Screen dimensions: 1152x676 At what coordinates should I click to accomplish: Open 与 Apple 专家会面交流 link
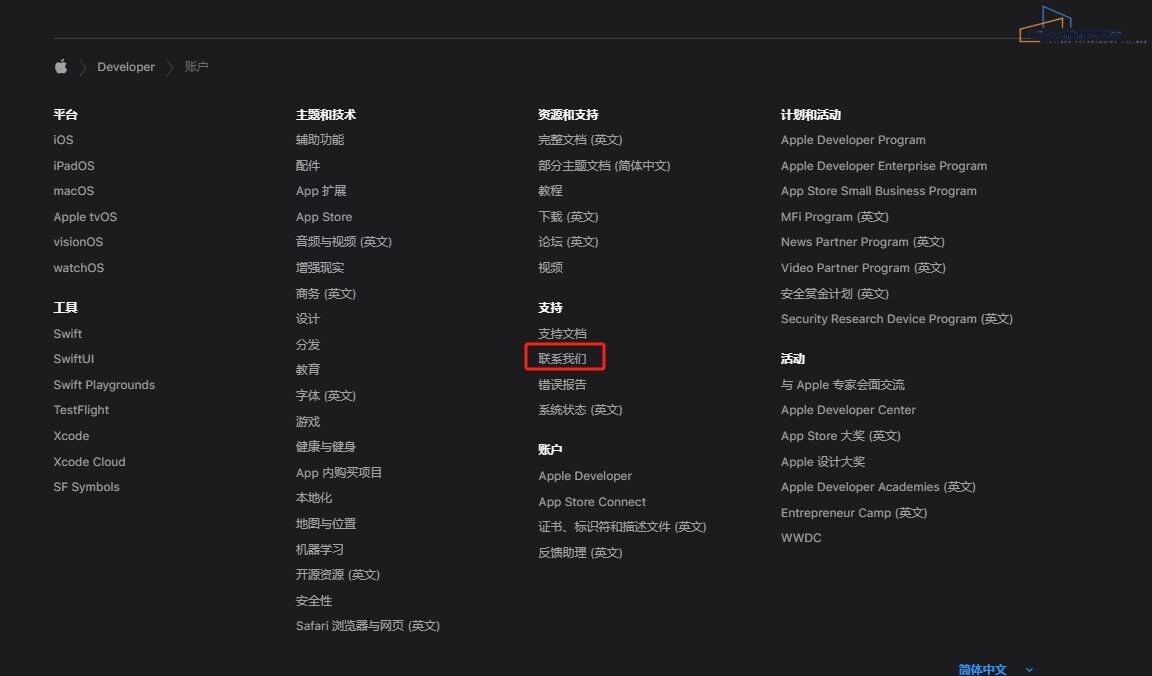click(843, 384)
